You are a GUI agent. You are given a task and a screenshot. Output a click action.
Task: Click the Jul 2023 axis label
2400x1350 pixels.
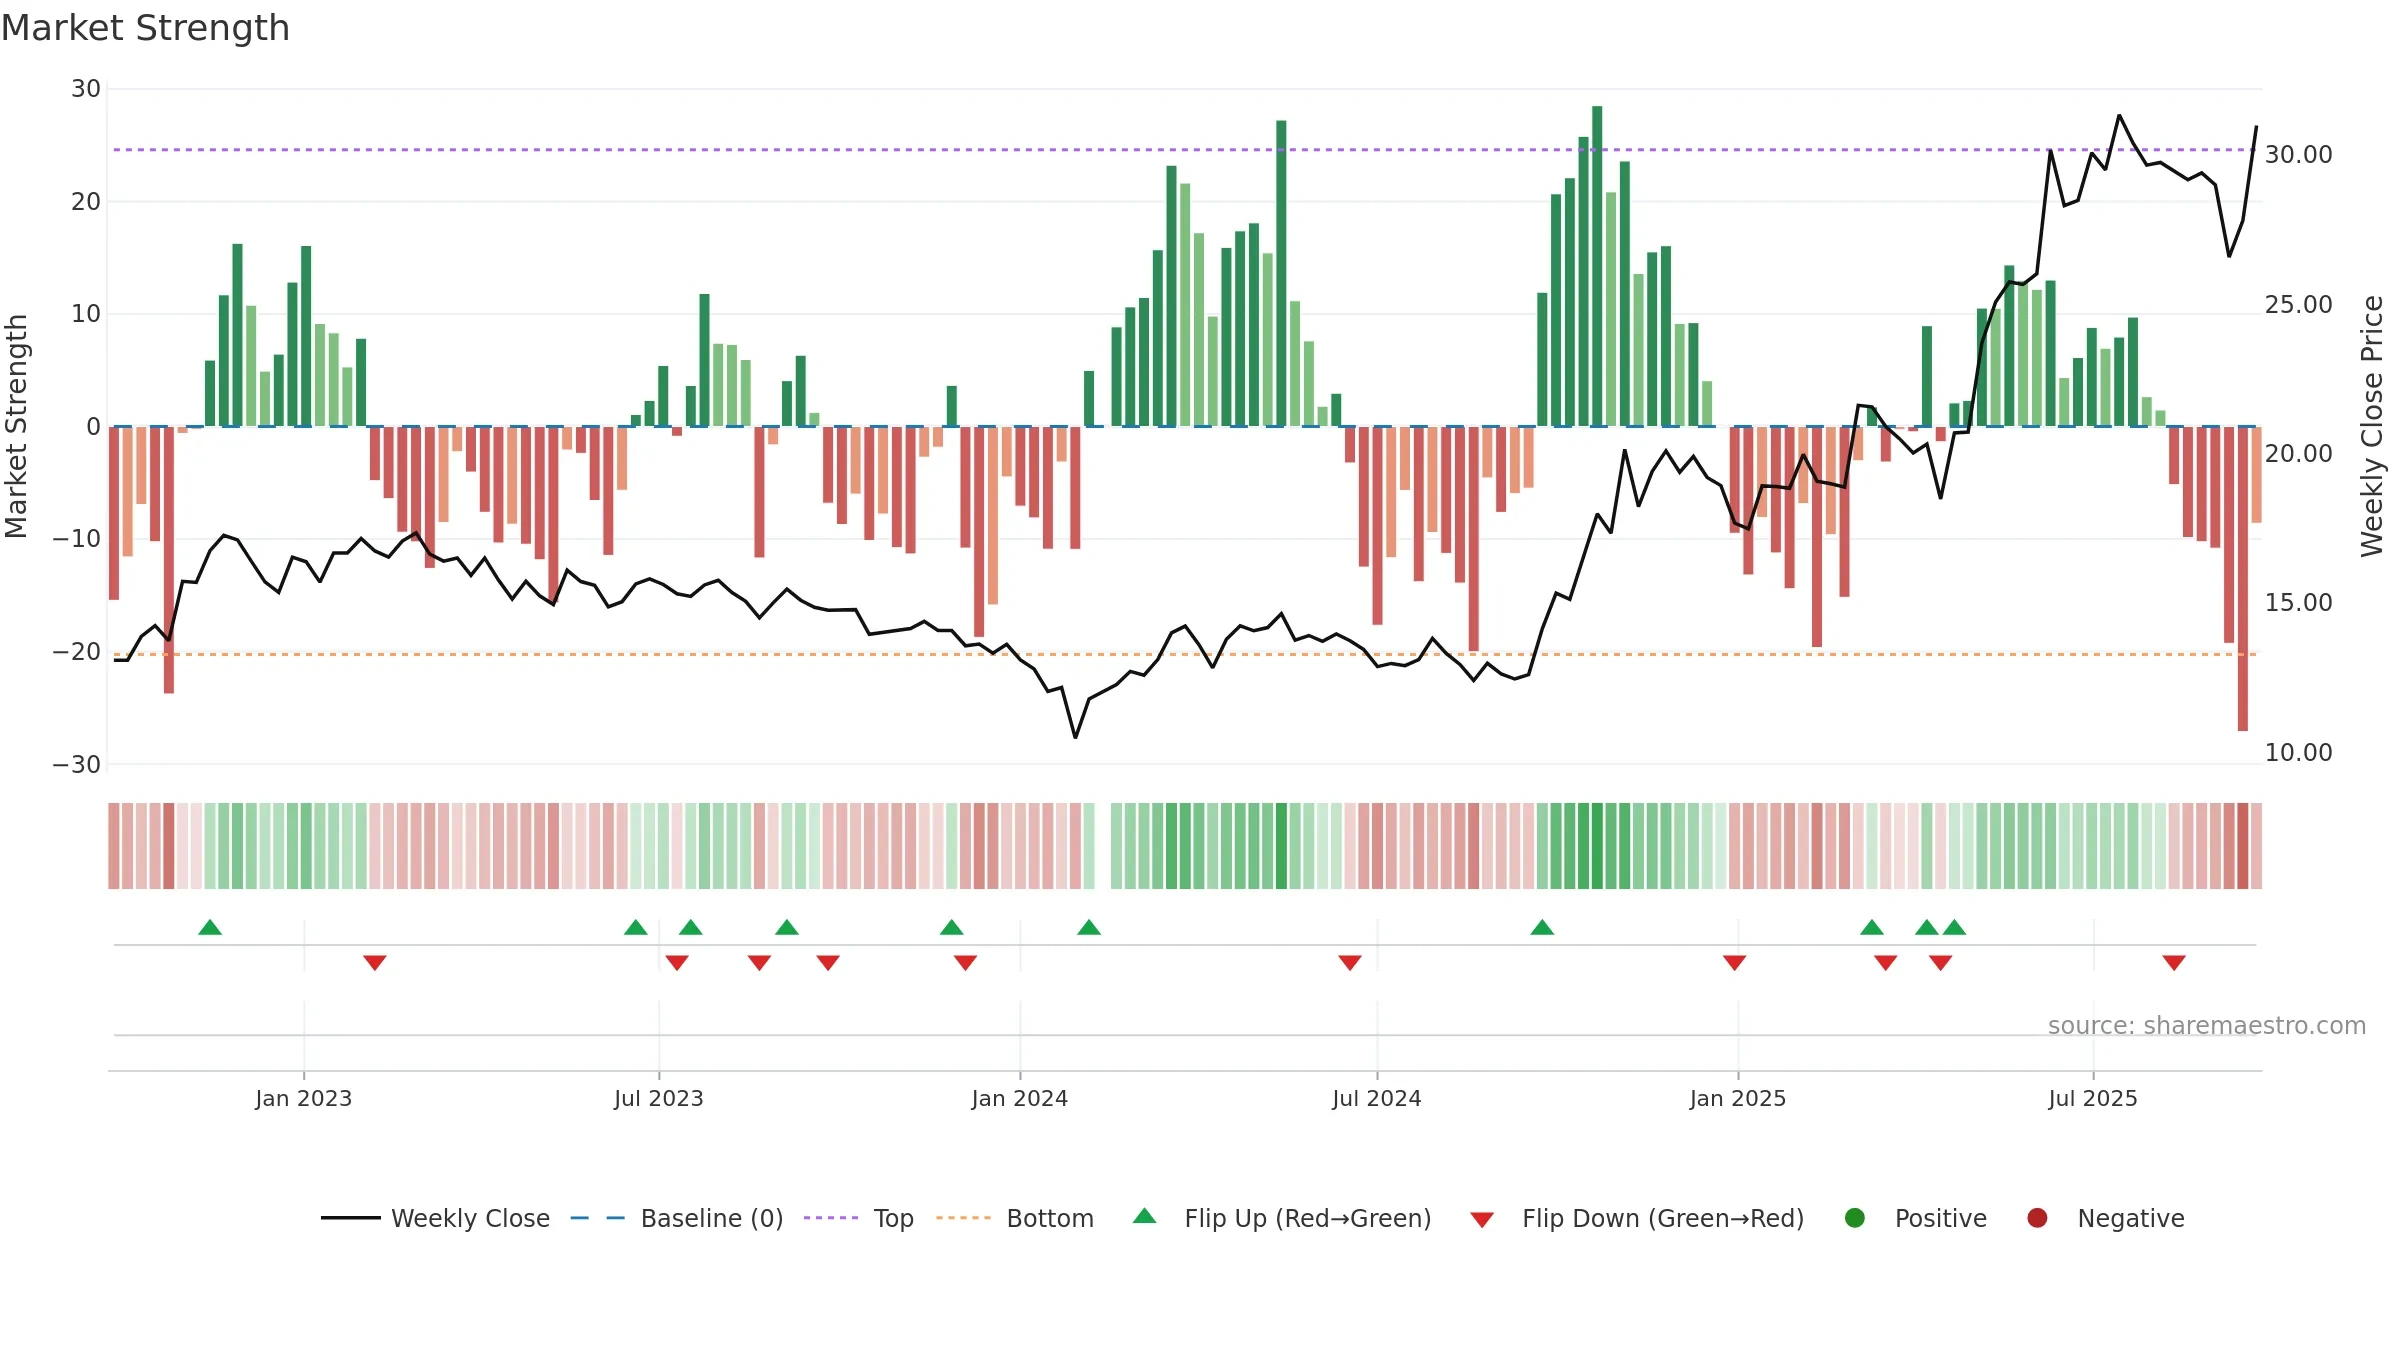(x=659, y=1098)
